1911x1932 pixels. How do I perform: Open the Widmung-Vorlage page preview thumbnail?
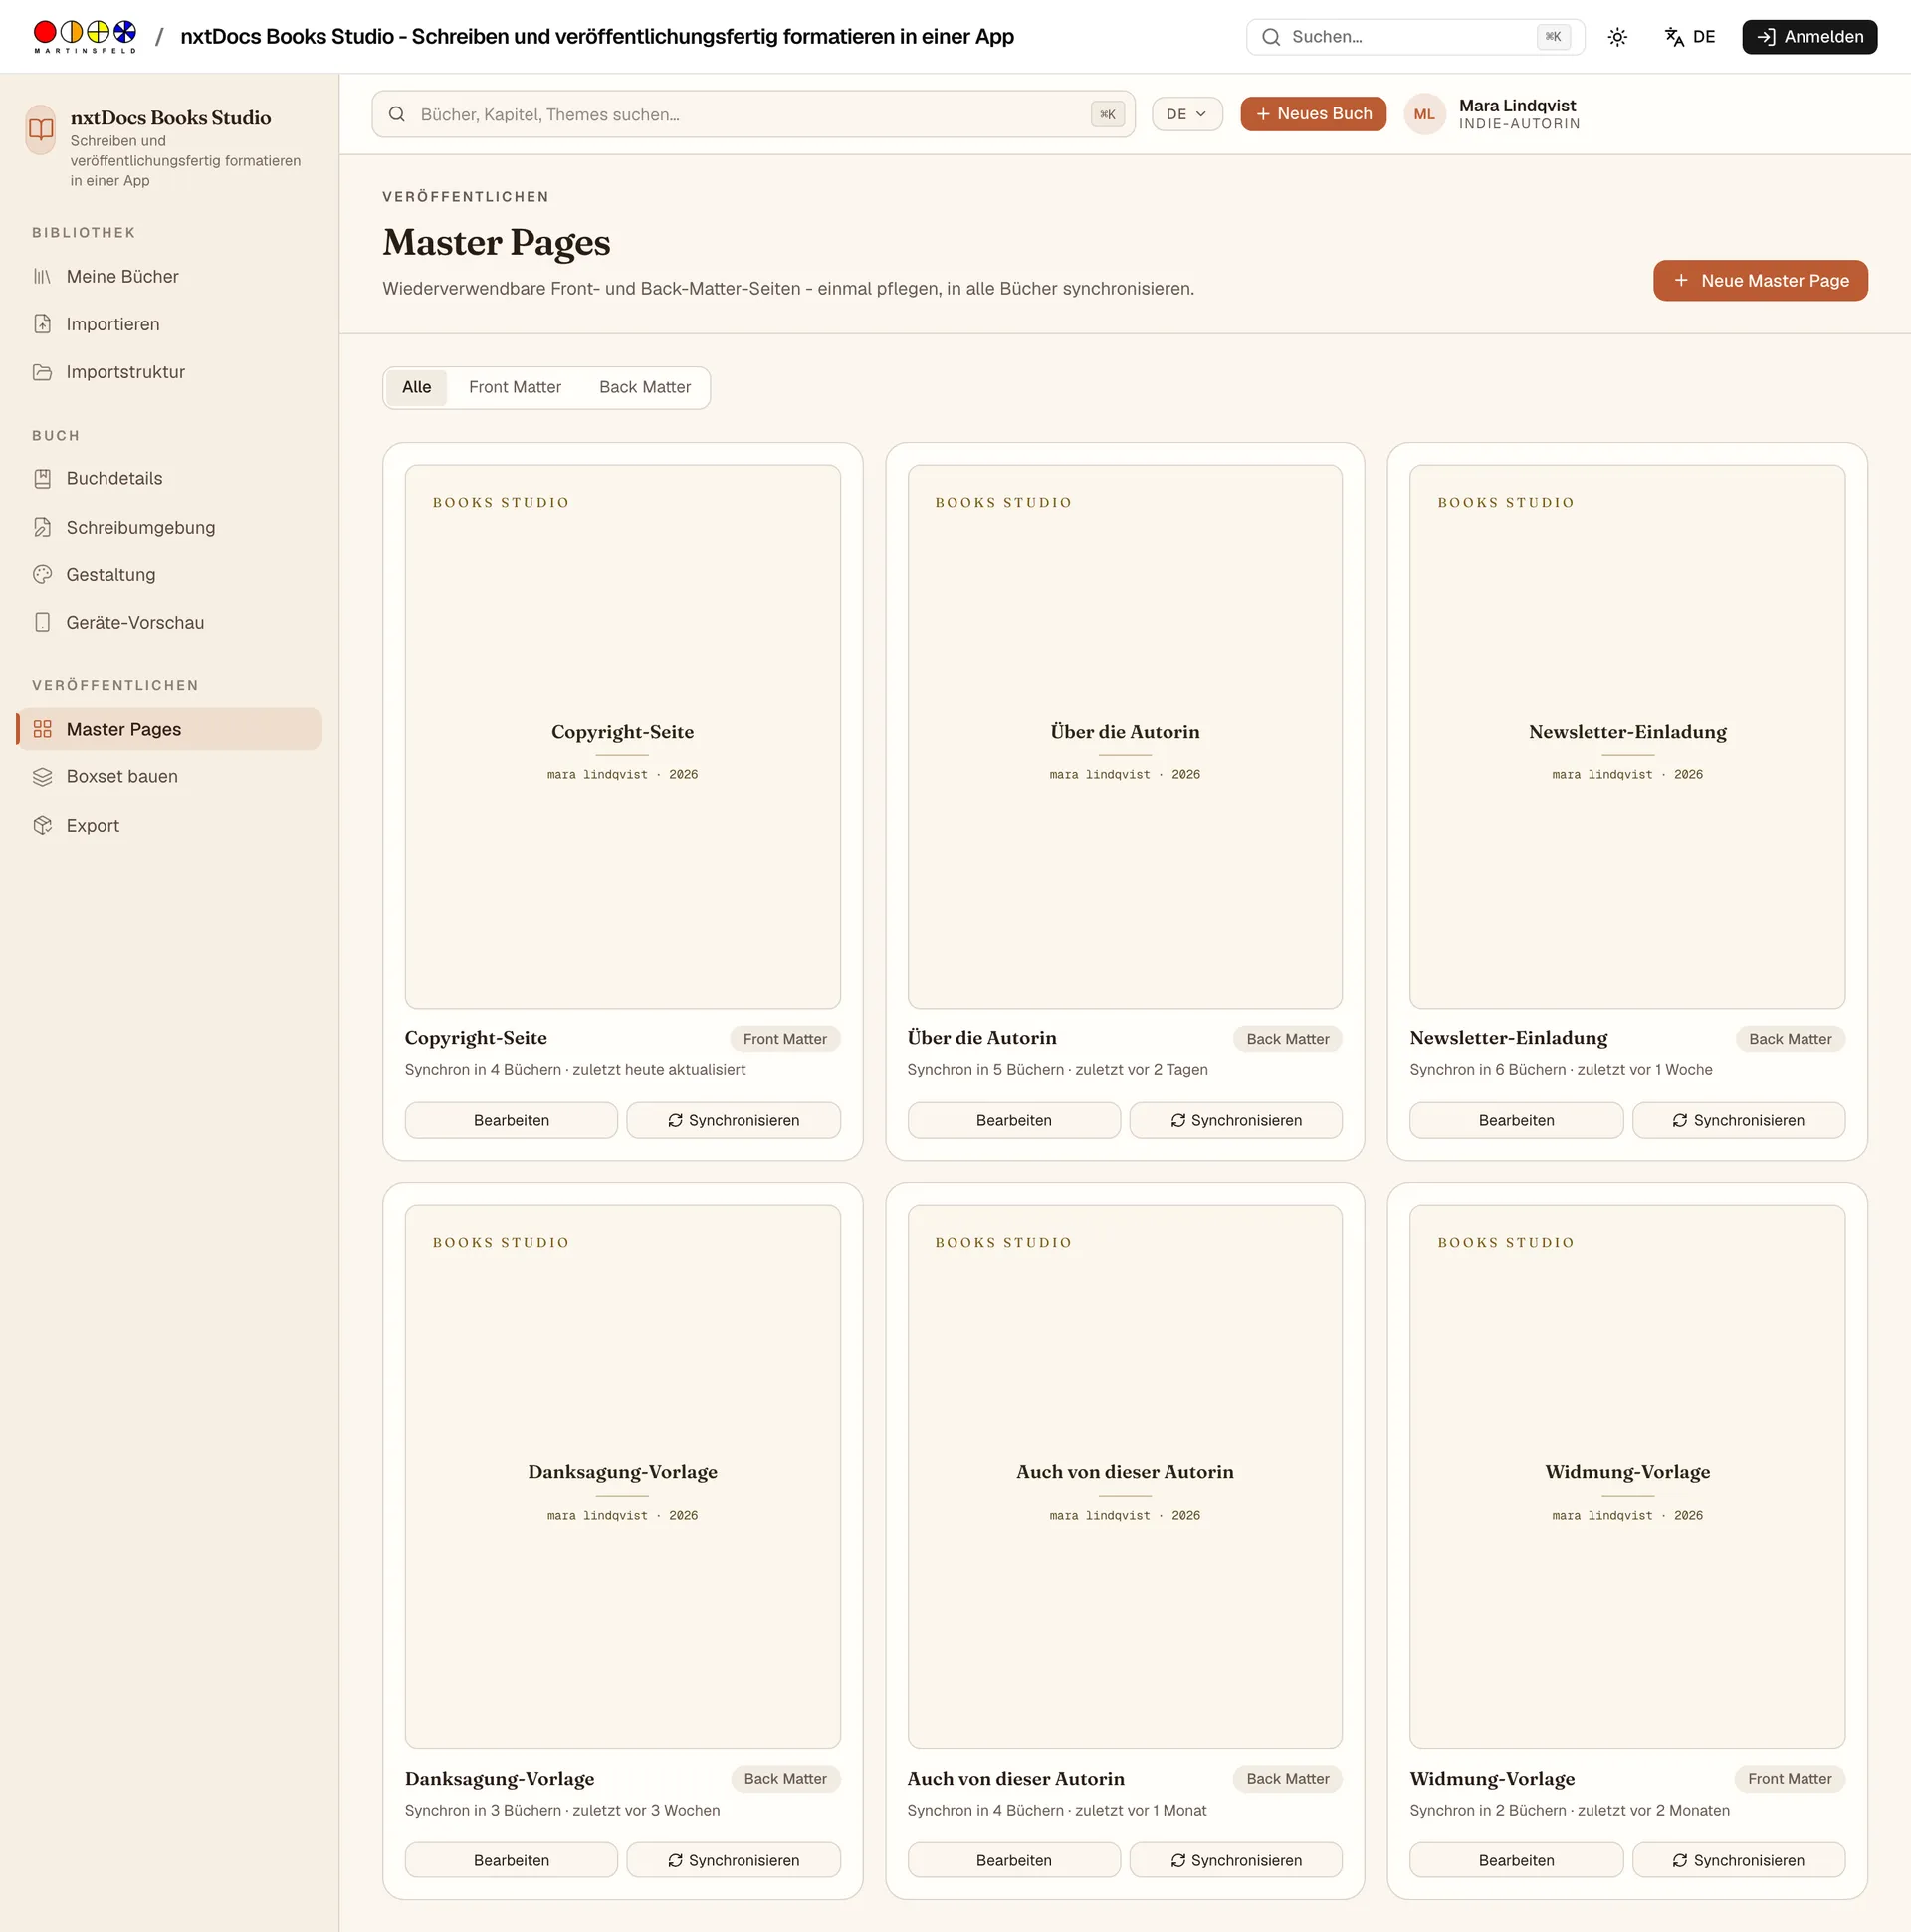[x=1627, y=1477]
